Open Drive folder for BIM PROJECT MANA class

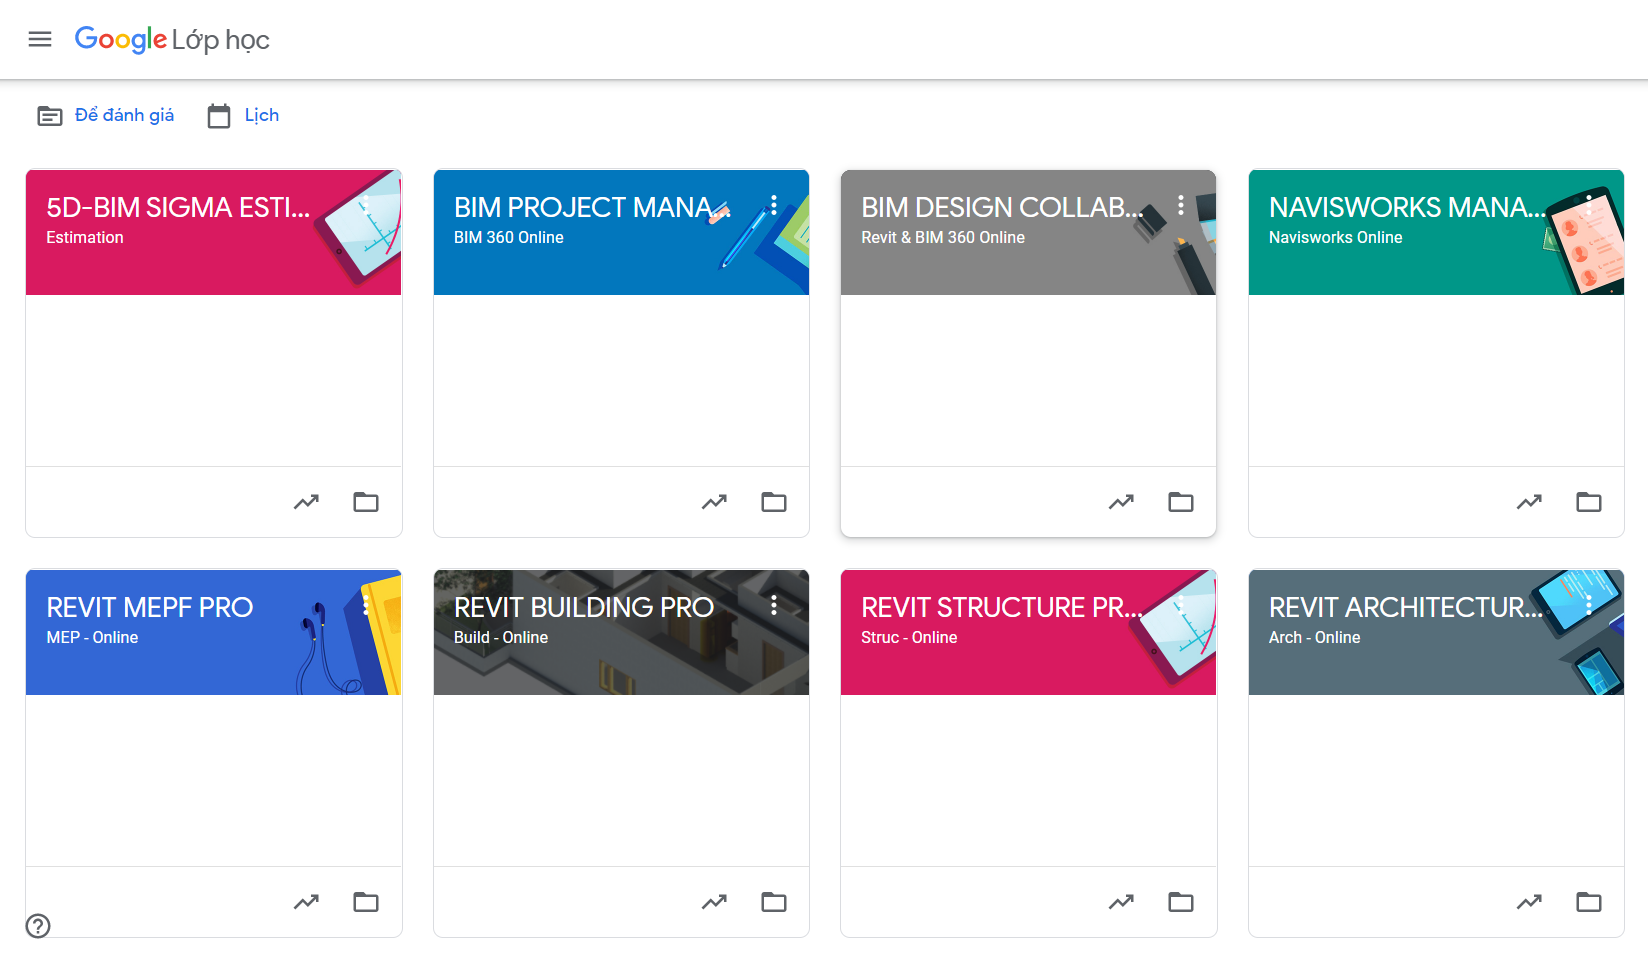(x=774, y=502)
